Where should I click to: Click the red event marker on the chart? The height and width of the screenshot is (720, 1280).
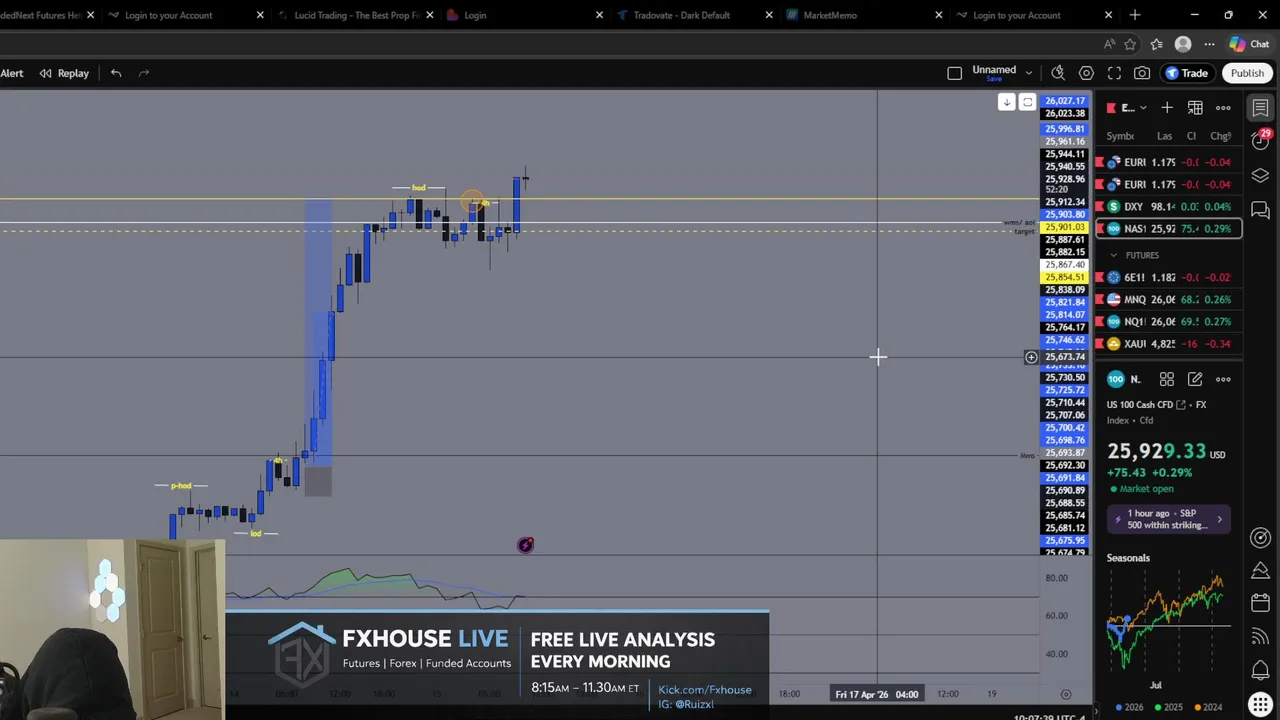click(525, 545)
